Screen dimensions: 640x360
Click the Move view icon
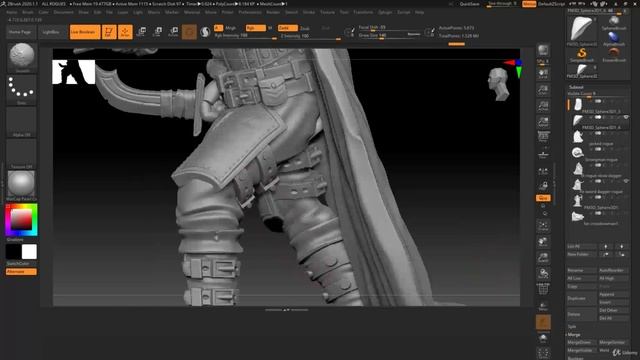[543, 242]
